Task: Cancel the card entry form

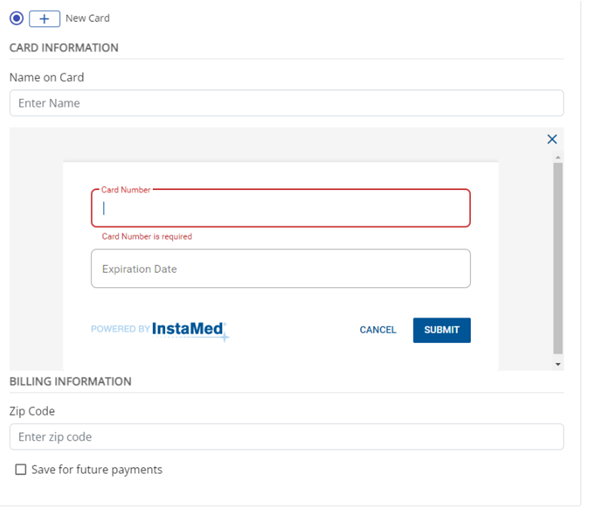Action: point(378,330)
